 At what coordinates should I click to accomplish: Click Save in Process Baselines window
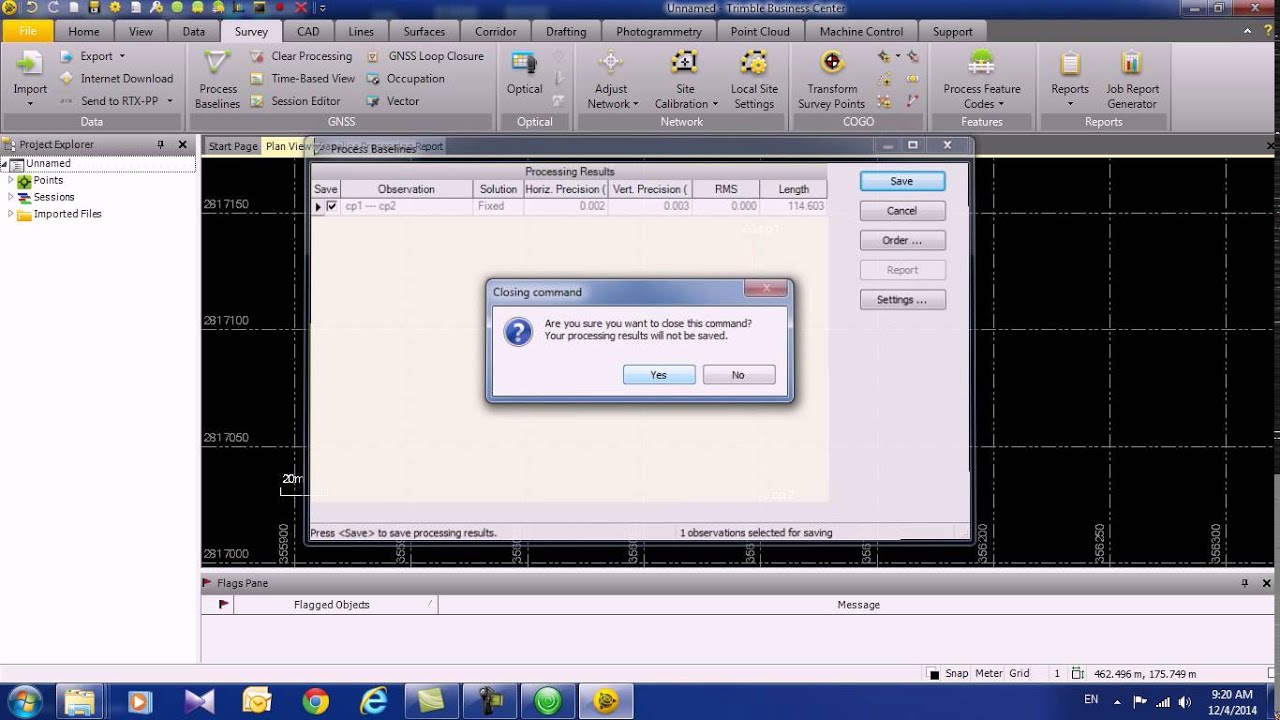pos(902,181)
